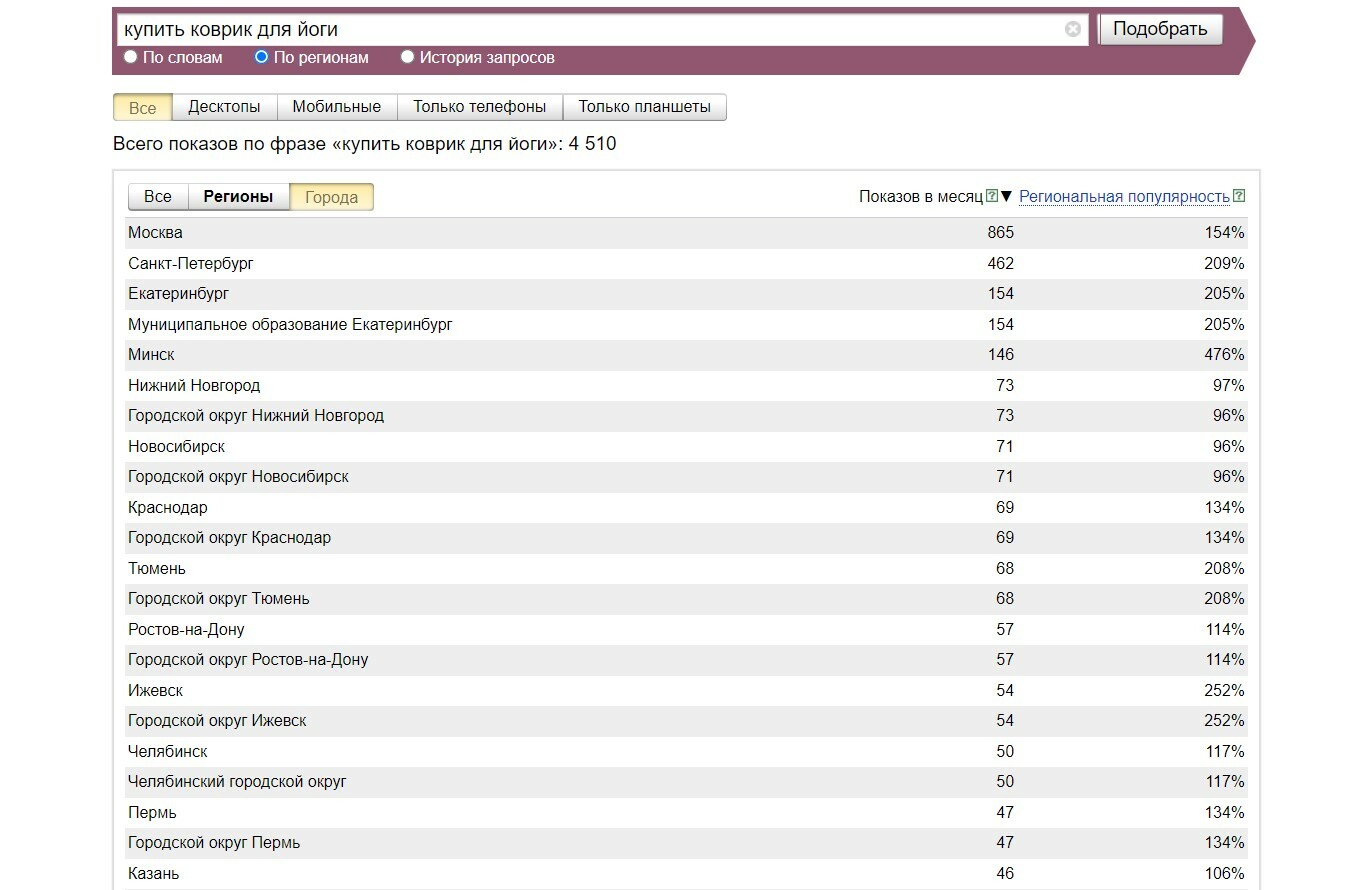Switch to the Только телефоны tab
The height and width of the screenshot is (890, 1364).
[x=480, y=107]
